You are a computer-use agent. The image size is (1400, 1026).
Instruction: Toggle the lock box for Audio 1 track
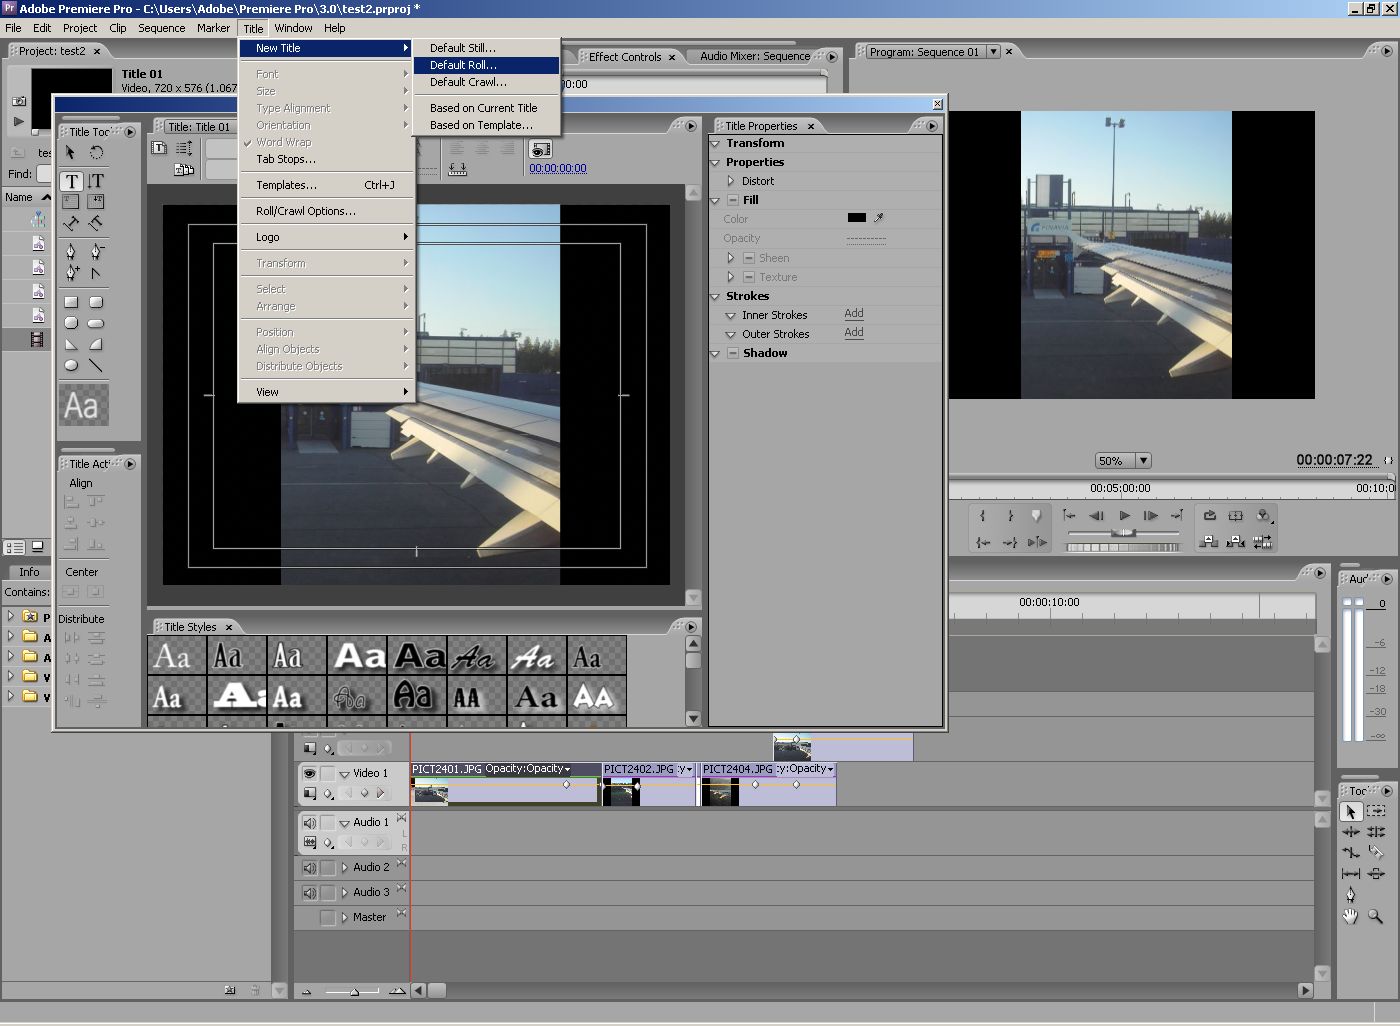pyautogui.click(x=328, y=822)
